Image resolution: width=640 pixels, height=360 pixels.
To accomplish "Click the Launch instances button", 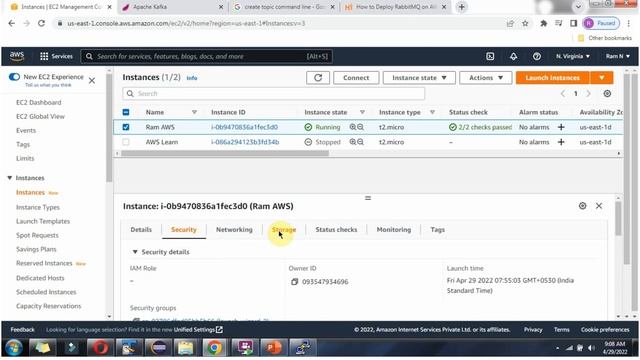I will [x=553, y=78].
